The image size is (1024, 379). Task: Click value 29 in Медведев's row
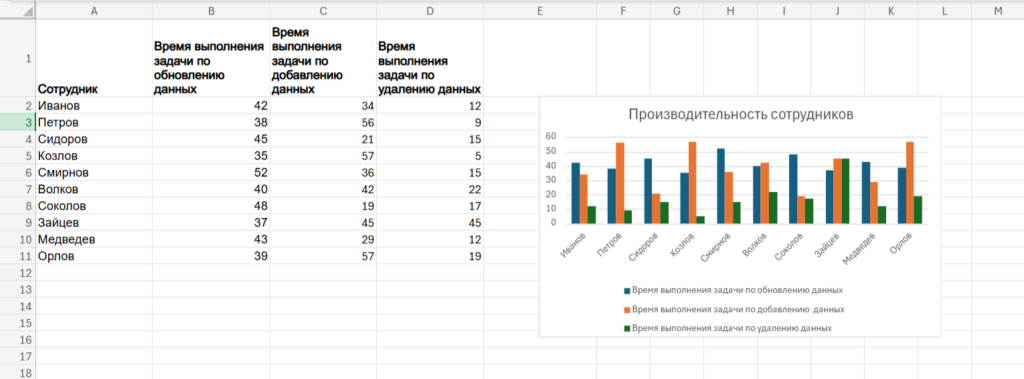(323, 240)
